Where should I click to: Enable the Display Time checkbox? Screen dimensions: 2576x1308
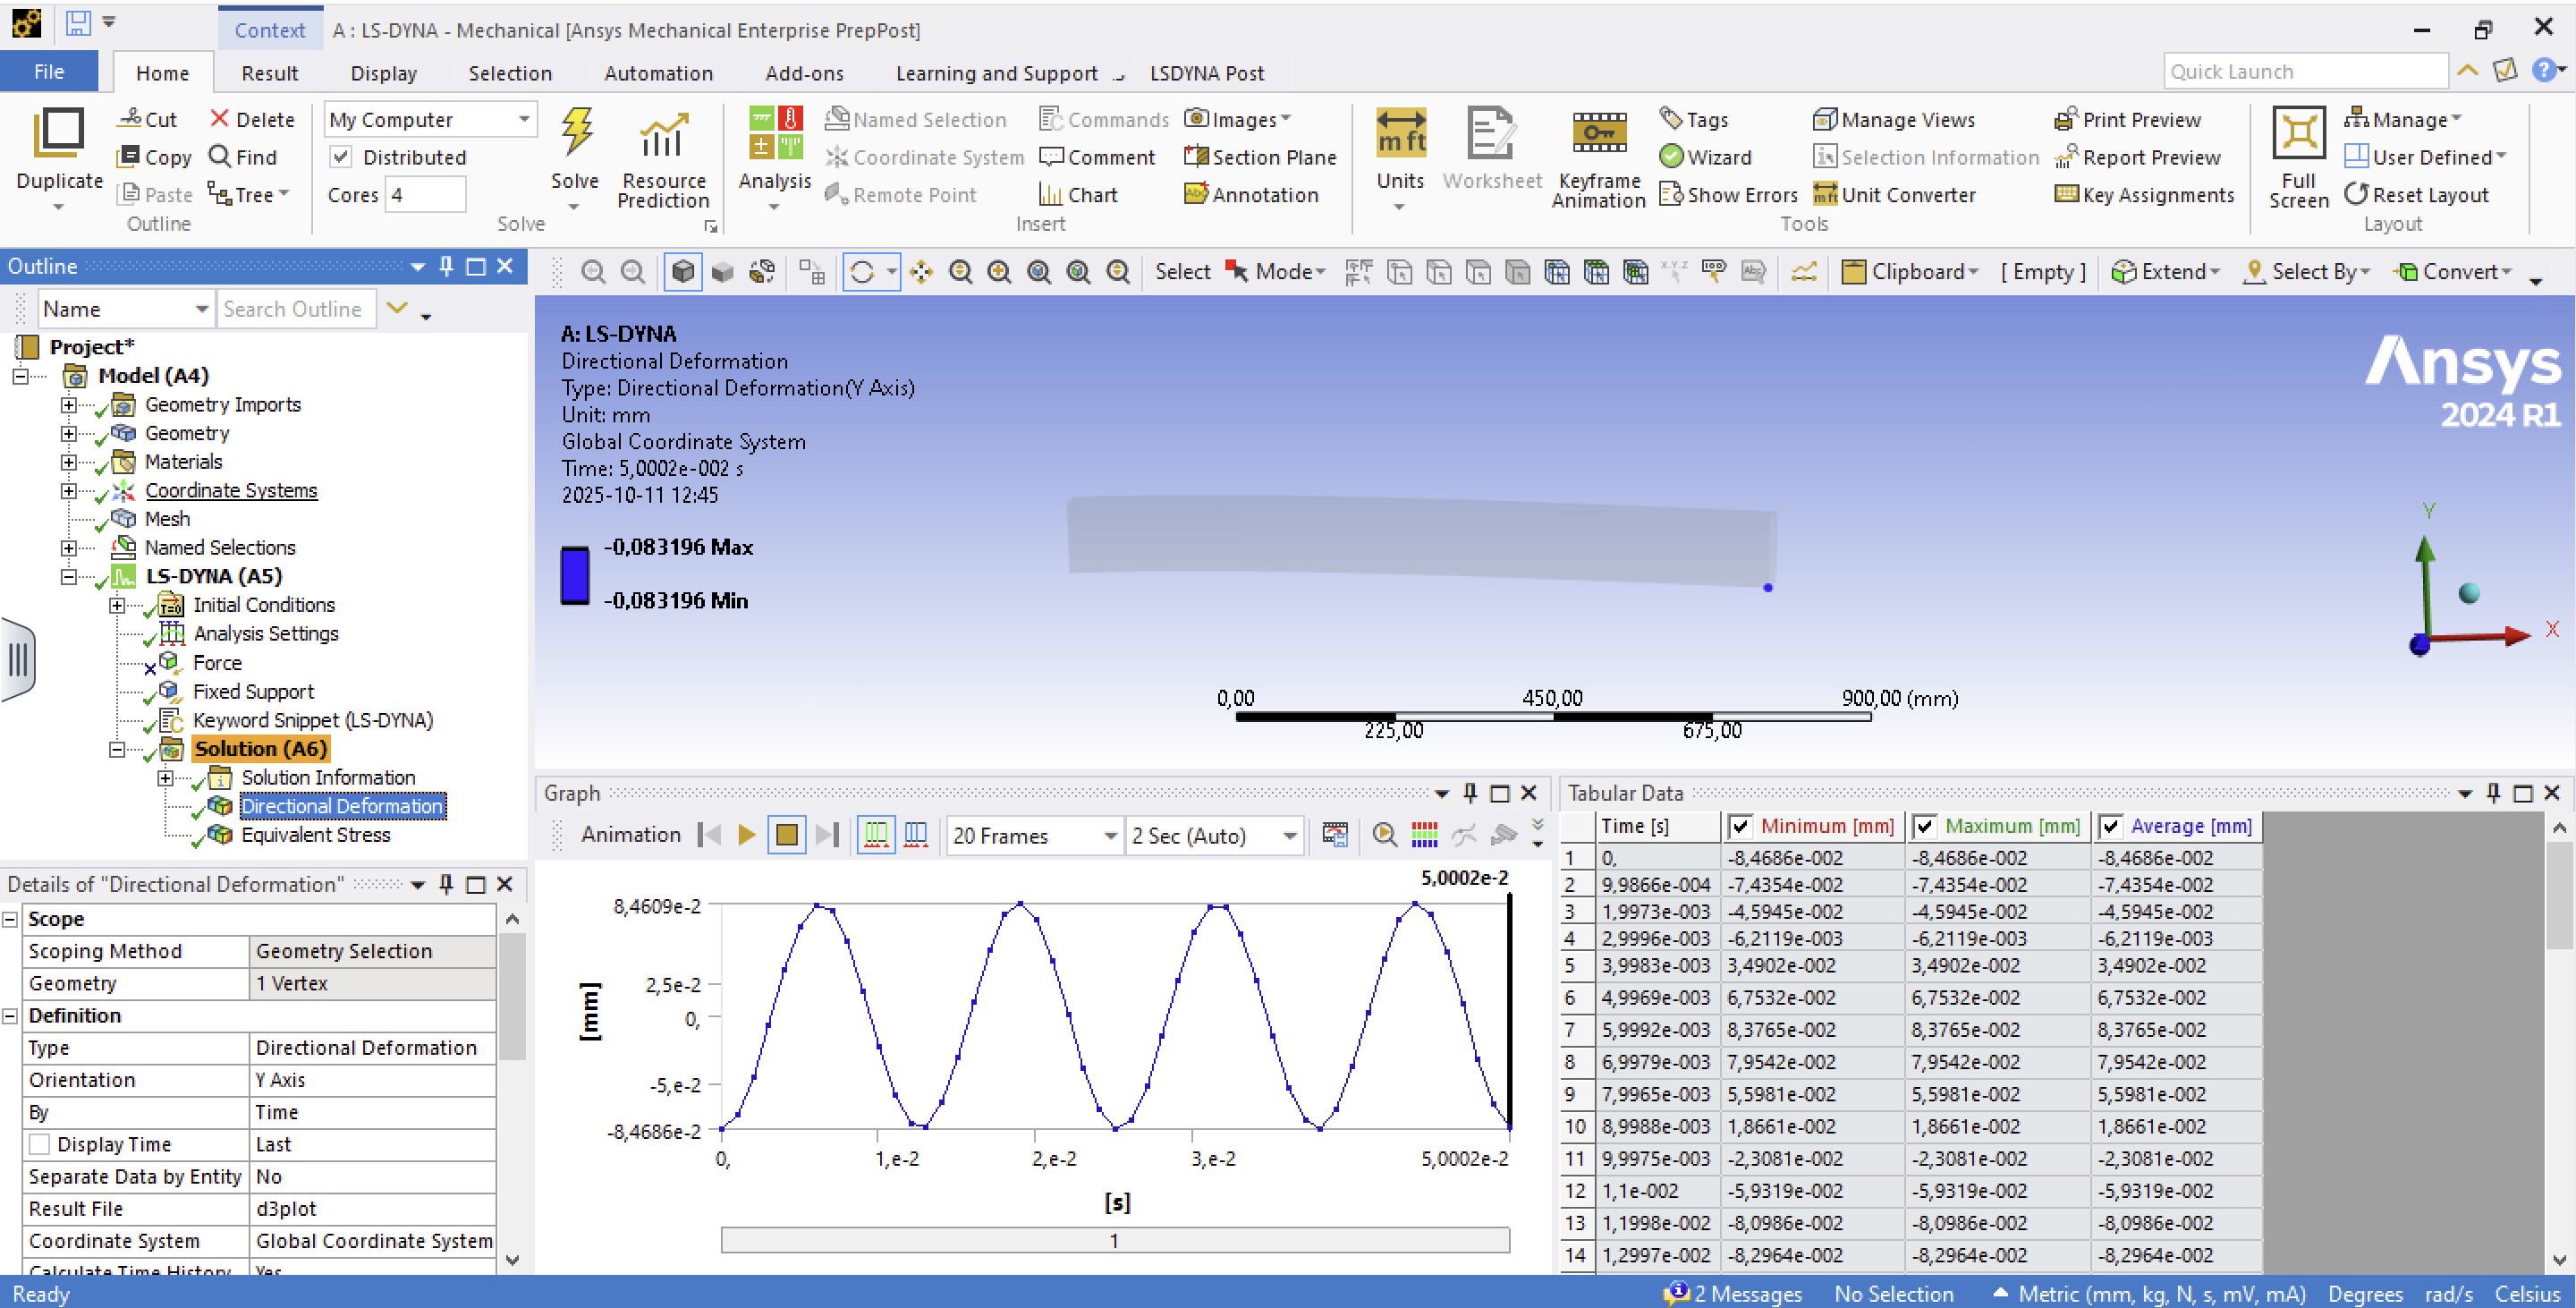coord(40,1144)
